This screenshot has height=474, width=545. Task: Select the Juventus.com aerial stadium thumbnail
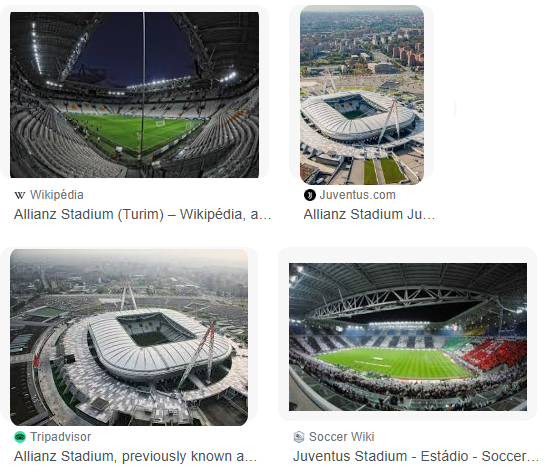pos(362,95)
